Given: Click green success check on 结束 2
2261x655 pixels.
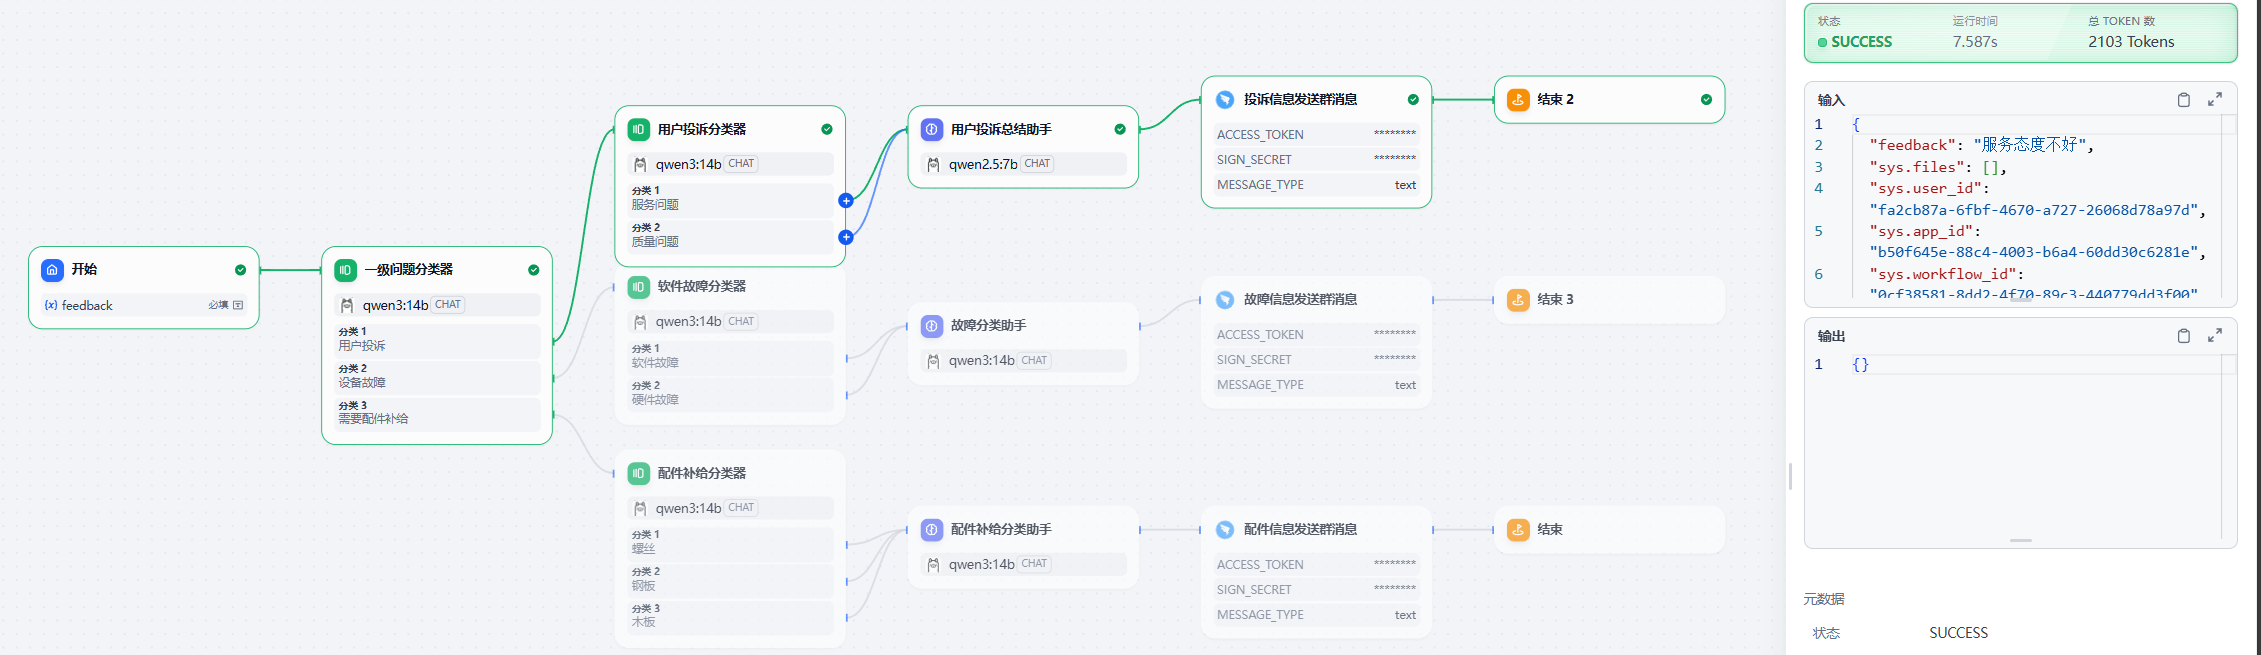Looking at the screenshot, I should pos(1706,100).
